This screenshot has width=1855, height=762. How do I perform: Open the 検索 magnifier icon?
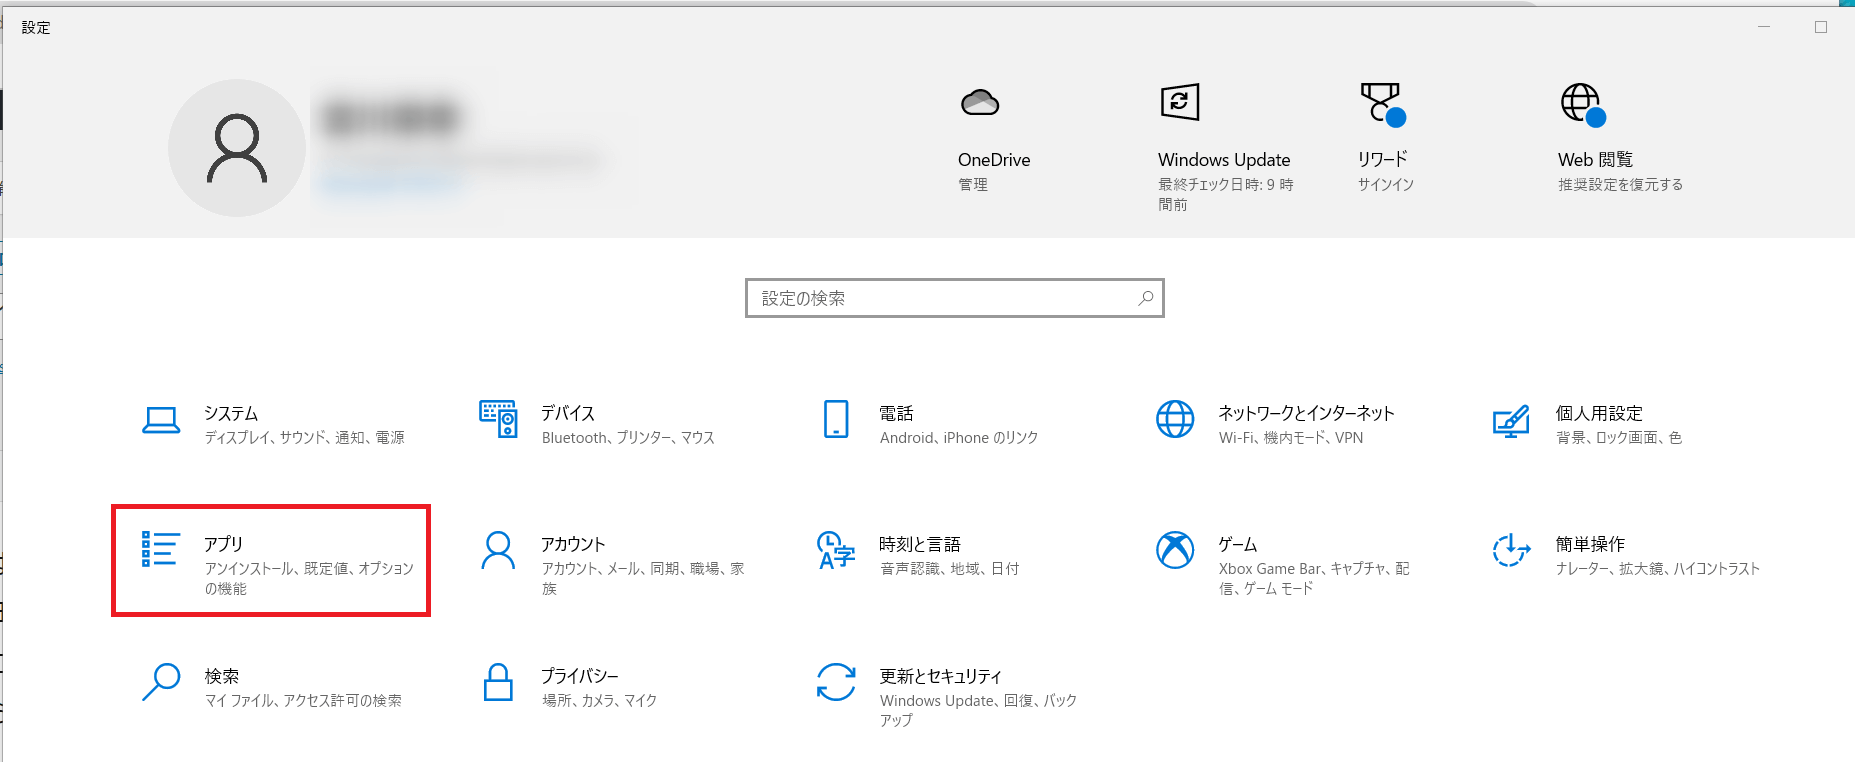161,682
